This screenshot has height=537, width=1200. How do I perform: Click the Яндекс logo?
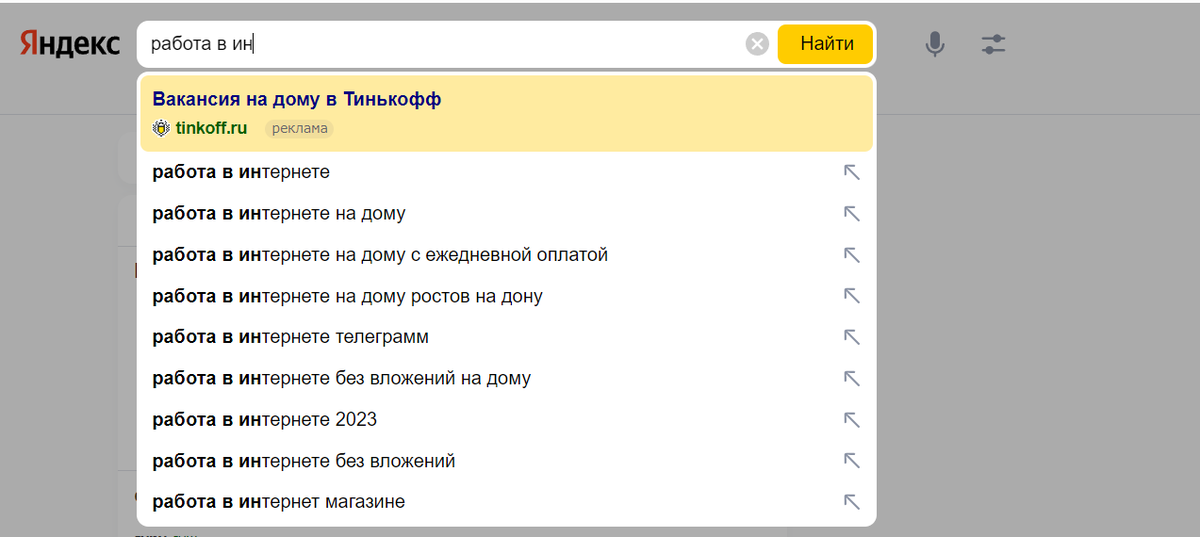70,44
